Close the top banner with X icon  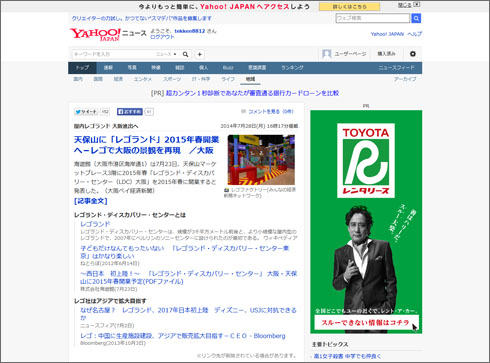[x=417, y=5]
